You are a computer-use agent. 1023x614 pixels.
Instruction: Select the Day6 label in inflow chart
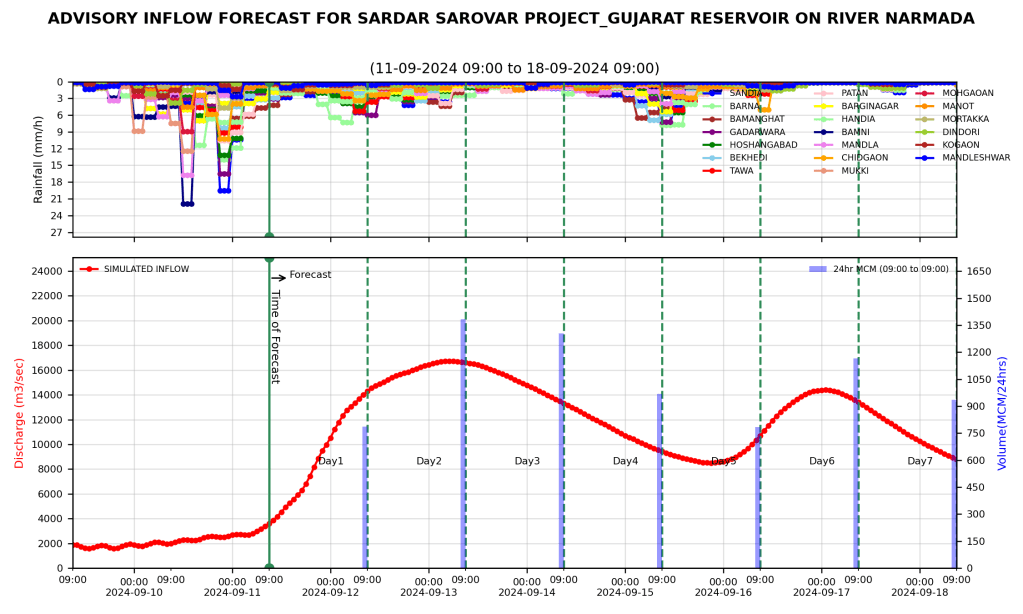(822, 461)
